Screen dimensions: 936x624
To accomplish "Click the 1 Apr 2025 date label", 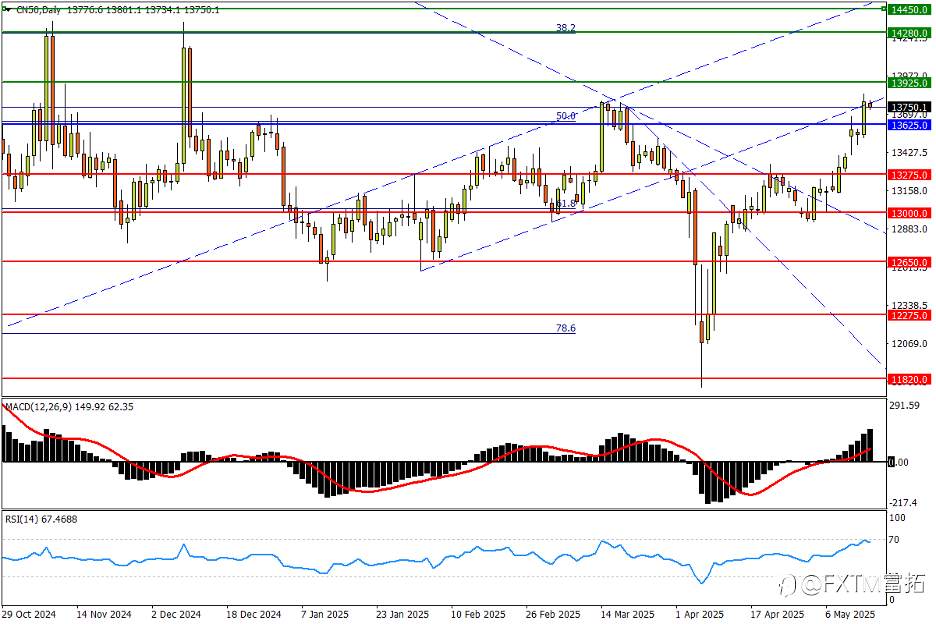I will point(700,614).
